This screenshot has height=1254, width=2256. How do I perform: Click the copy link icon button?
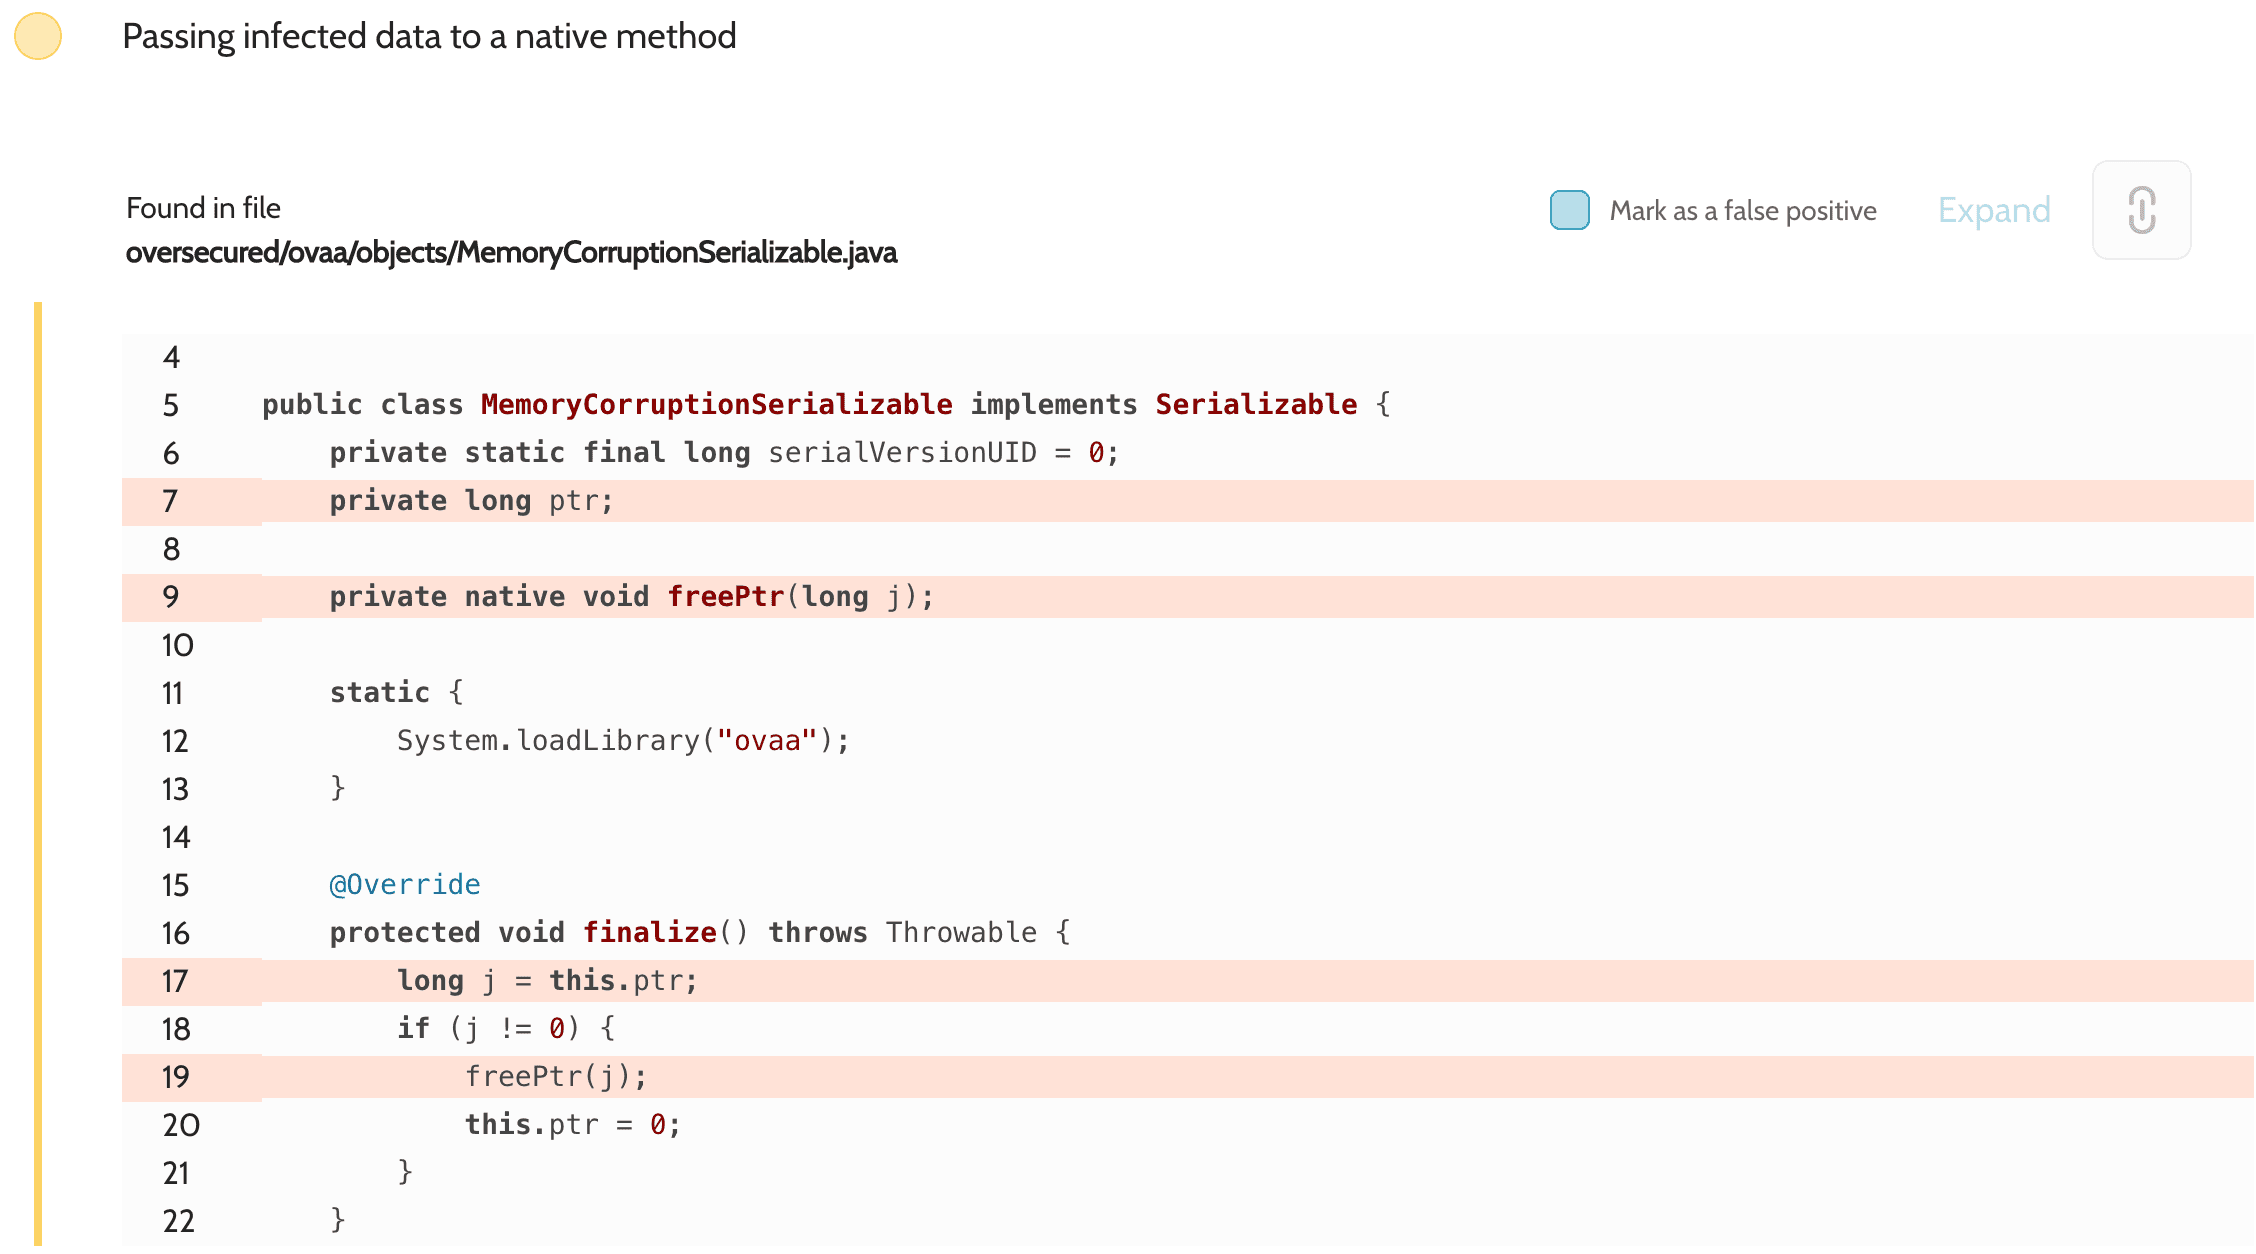point(2141,210)
